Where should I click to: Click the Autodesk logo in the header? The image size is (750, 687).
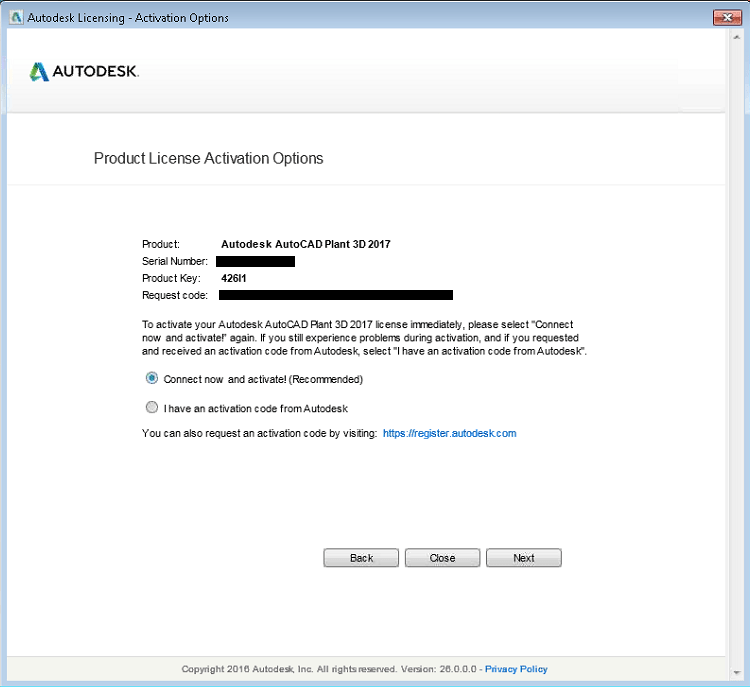pyautogui.click(x=84, y=72)
